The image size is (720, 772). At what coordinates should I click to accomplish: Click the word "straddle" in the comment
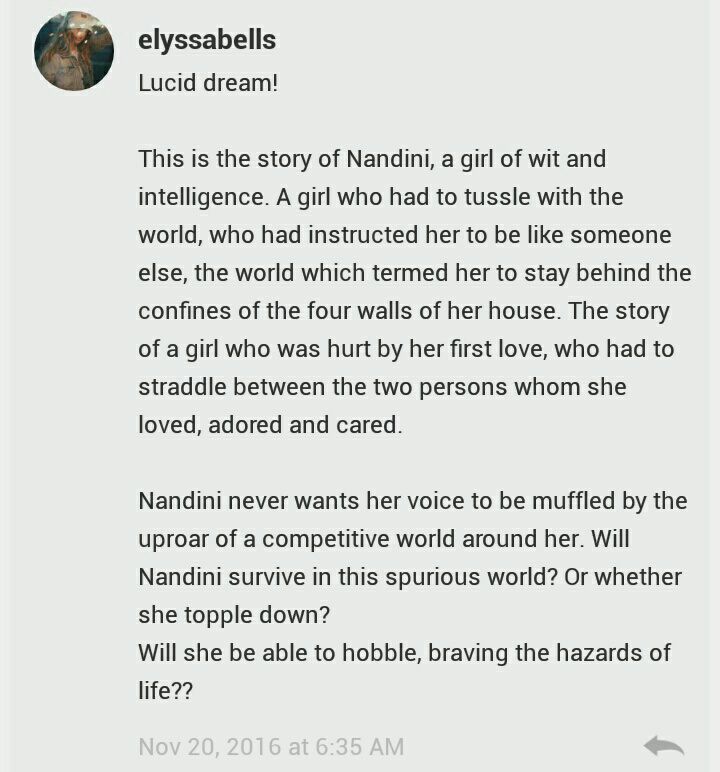point(182,386)
